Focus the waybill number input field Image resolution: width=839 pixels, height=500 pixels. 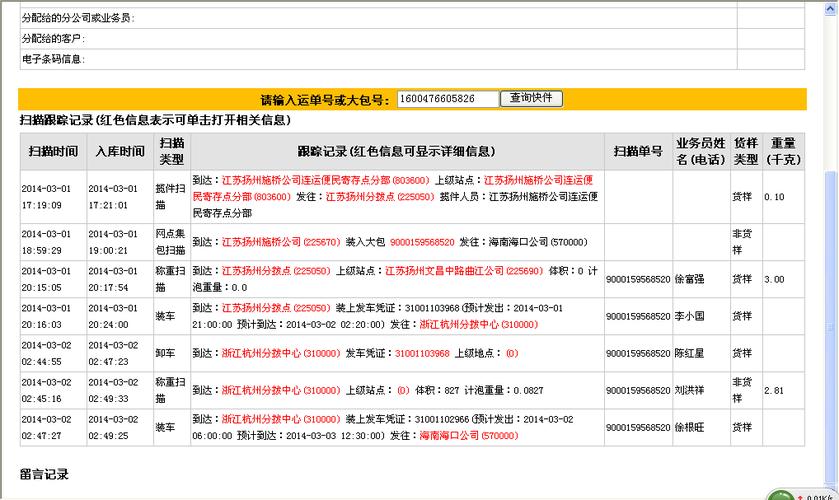(447, 99)
